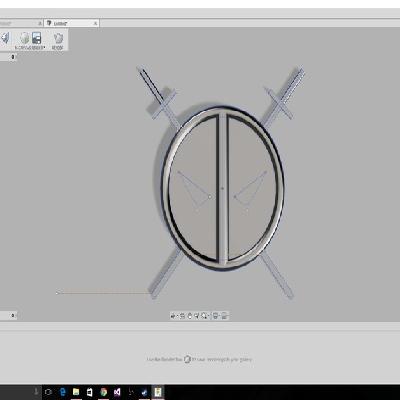Open Visual Studio from the taskbar

coord(117,392)
